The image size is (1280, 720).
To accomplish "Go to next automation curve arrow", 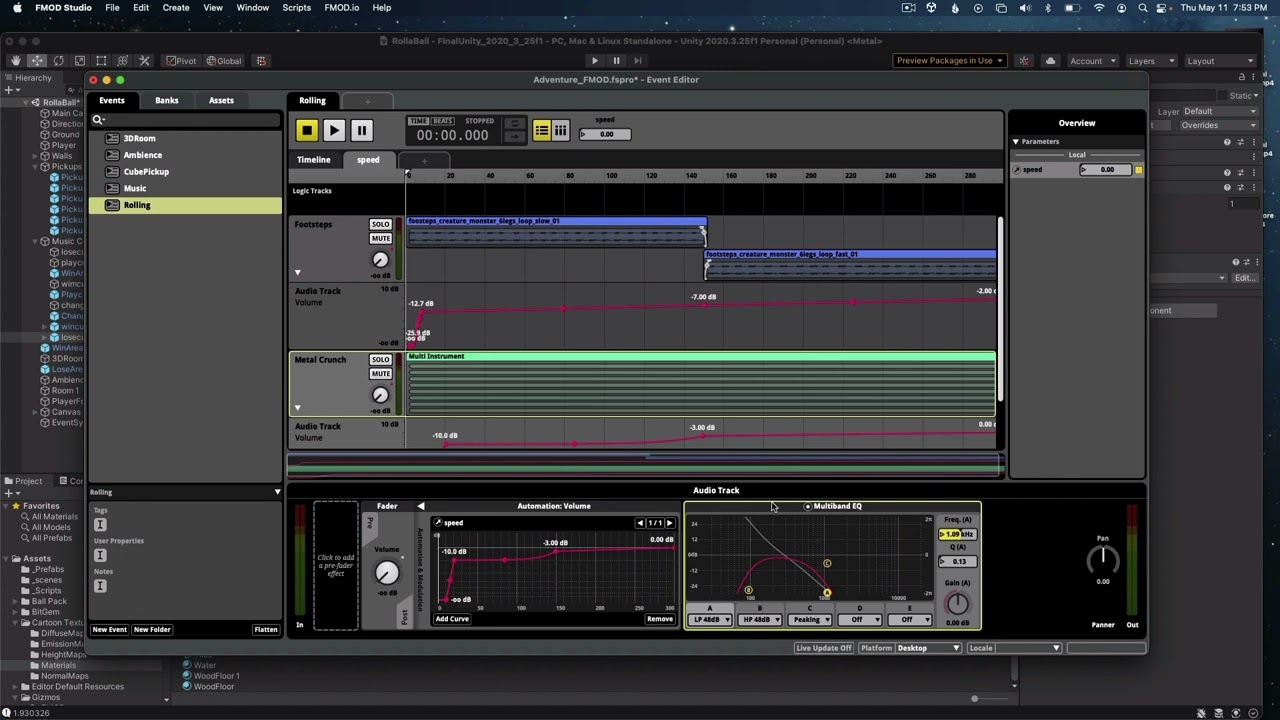I will (670, 523).
